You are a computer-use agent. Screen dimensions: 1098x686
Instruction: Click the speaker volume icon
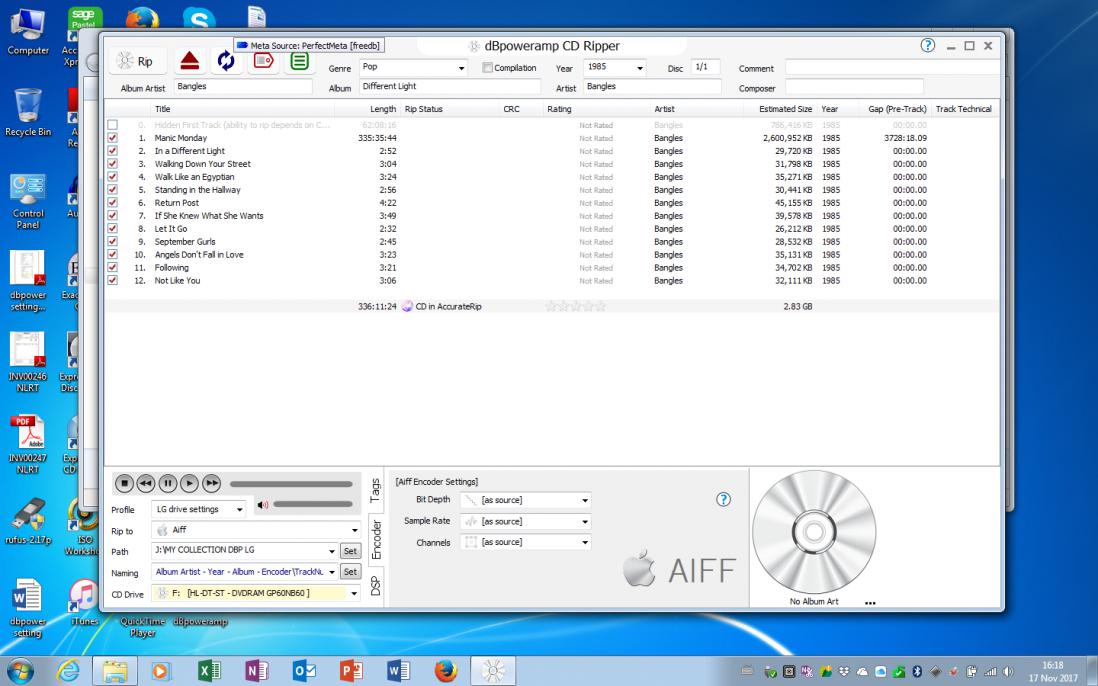coord(263,505)
